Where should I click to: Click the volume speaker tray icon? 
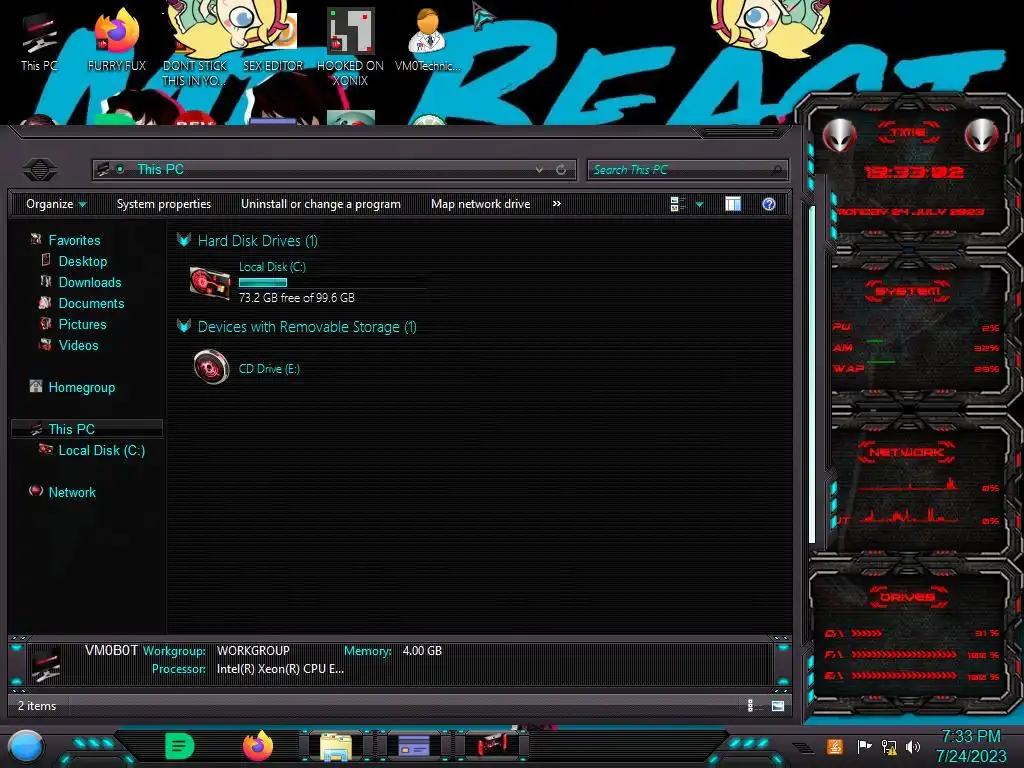913,746
